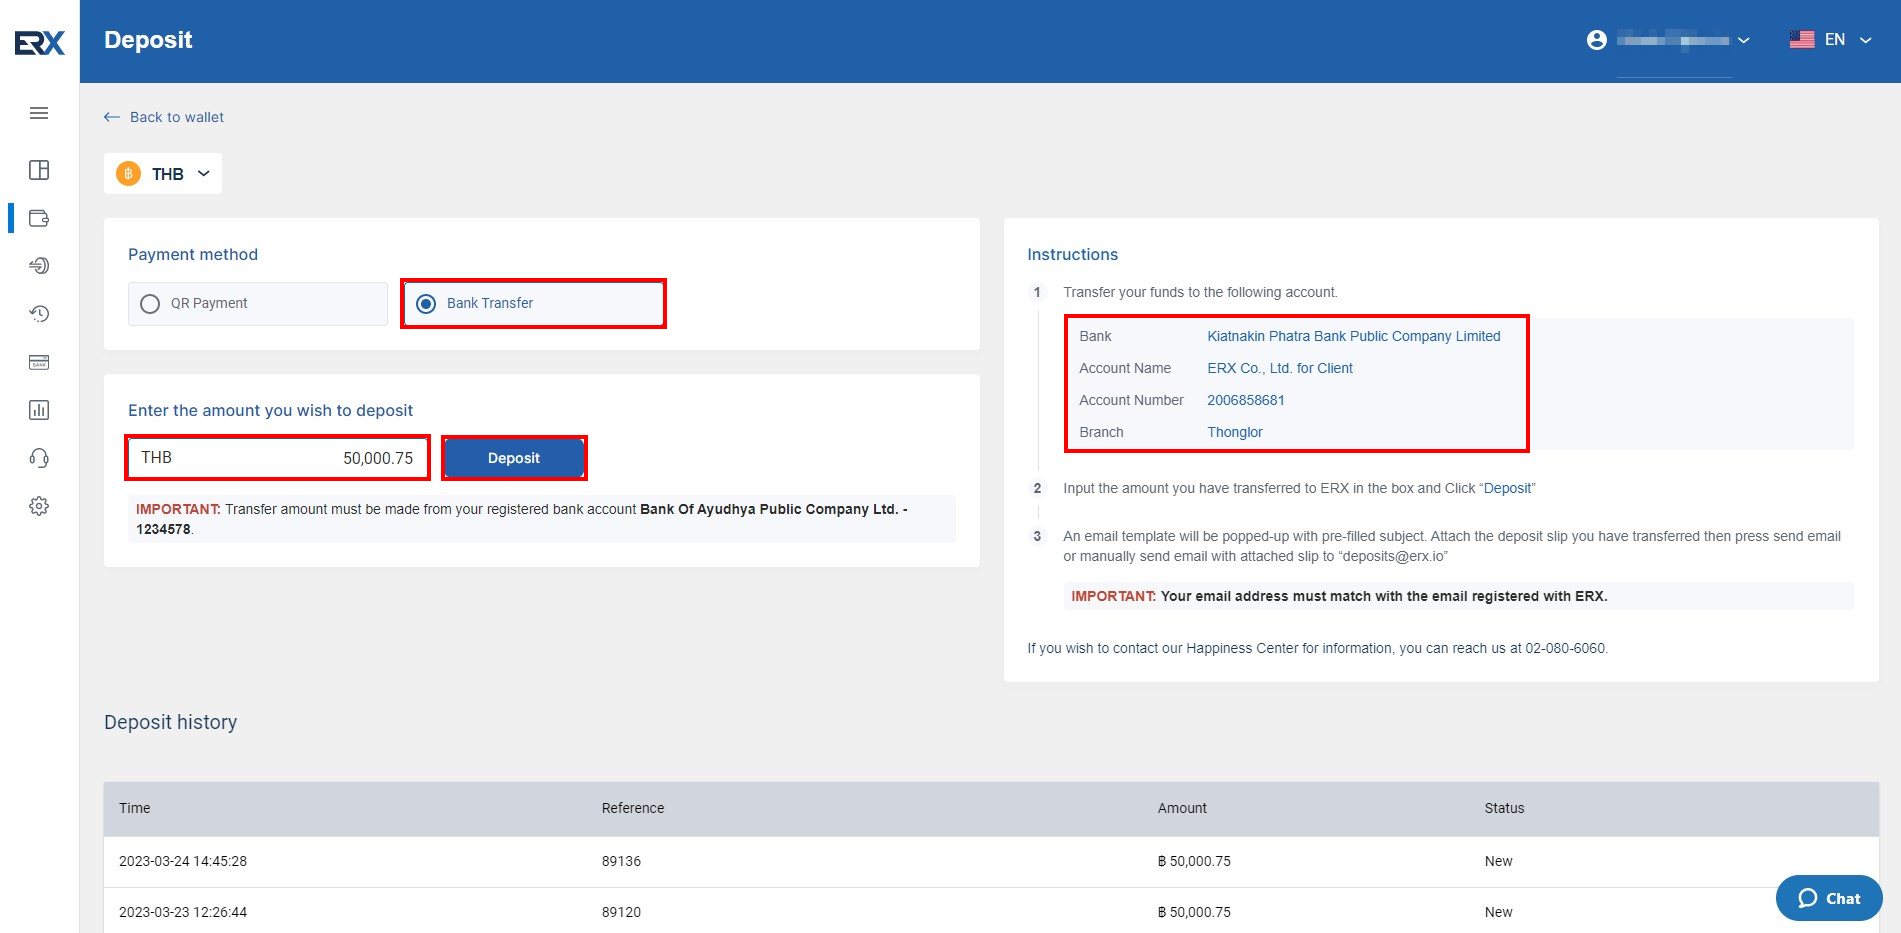Click the Thonglor branch value
The width and height of the screenshot is (1901, 933).
(1235, 432)
